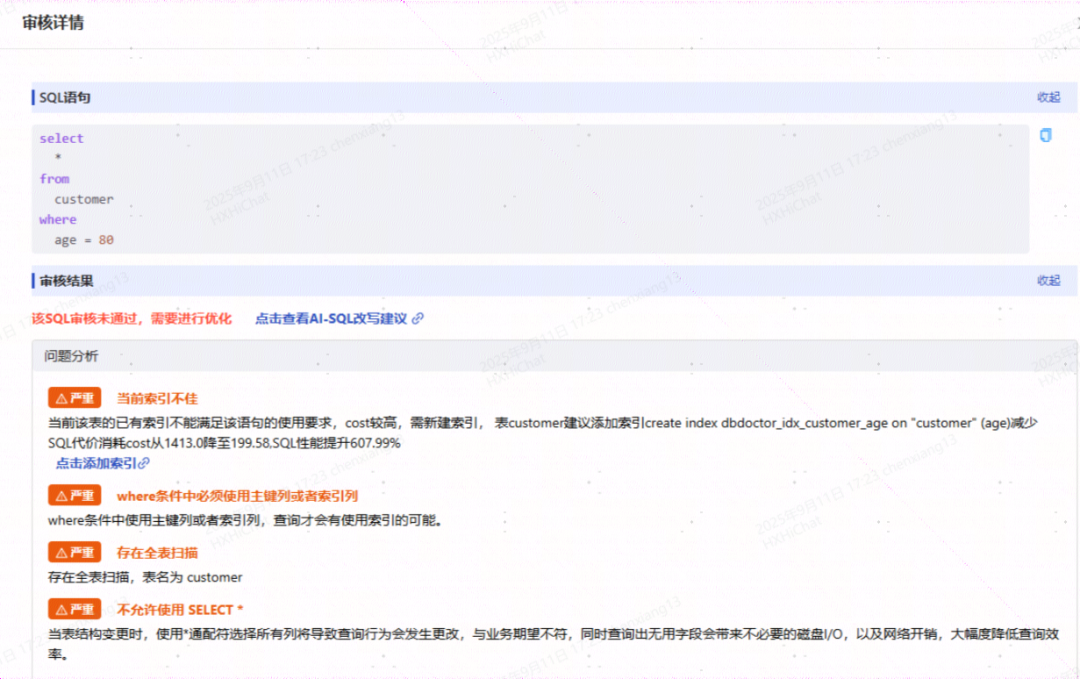Screen dimensions: 1080x679
Task: Click the cost line SQL代价消耗cost从1413.0降至199.58
Action: tap(224, 443)
